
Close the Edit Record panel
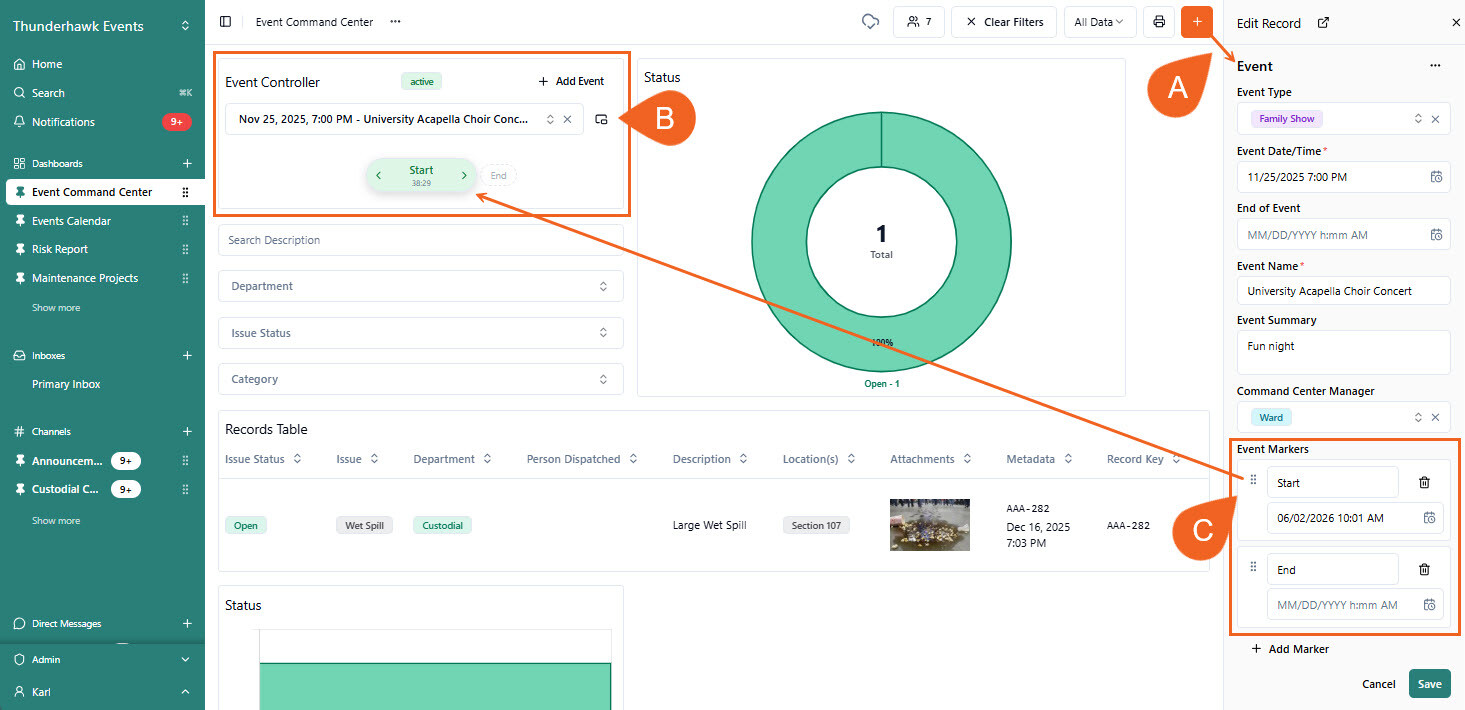pos(1455,23)
